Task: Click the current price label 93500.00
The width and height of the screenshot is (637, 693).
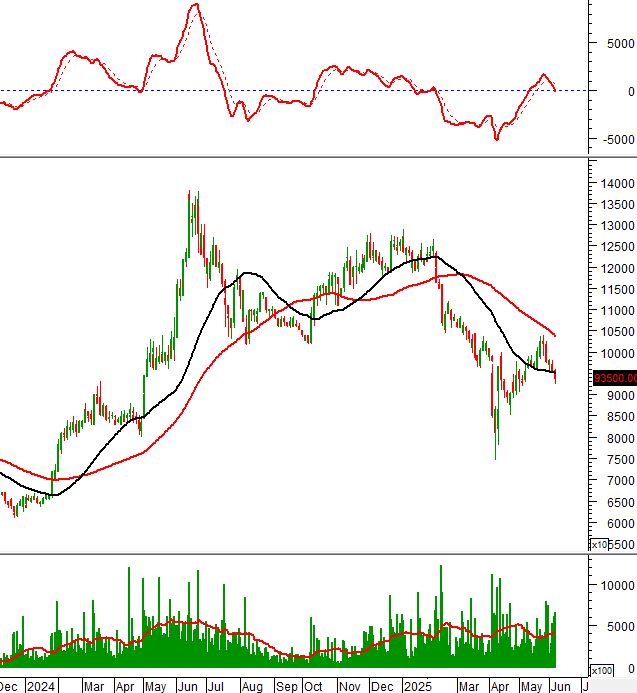Action: click(615, 378)
